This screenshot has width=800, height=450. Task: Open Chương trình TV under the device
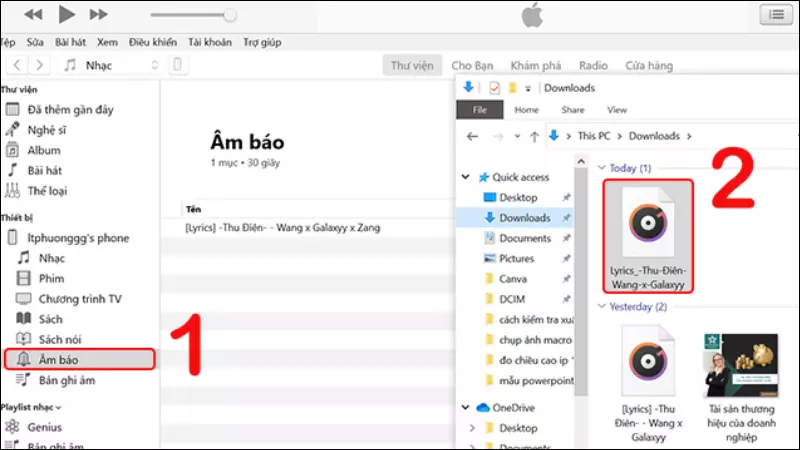80,299
